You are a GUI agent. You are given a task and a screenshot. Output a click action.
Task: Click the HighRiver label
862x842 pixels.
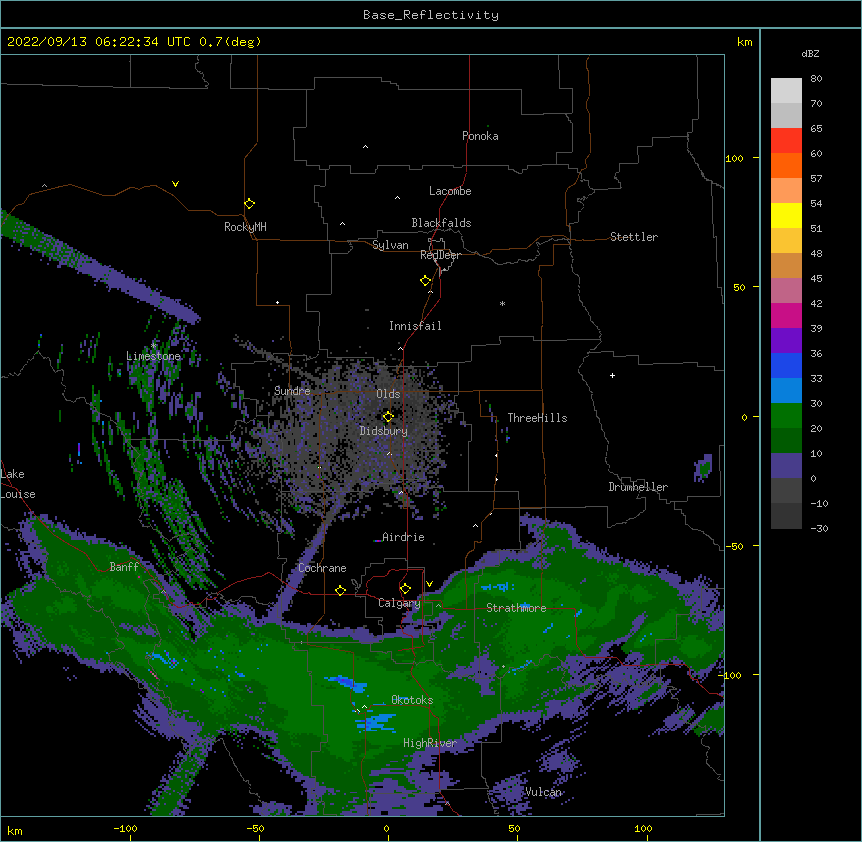[430, 743]
